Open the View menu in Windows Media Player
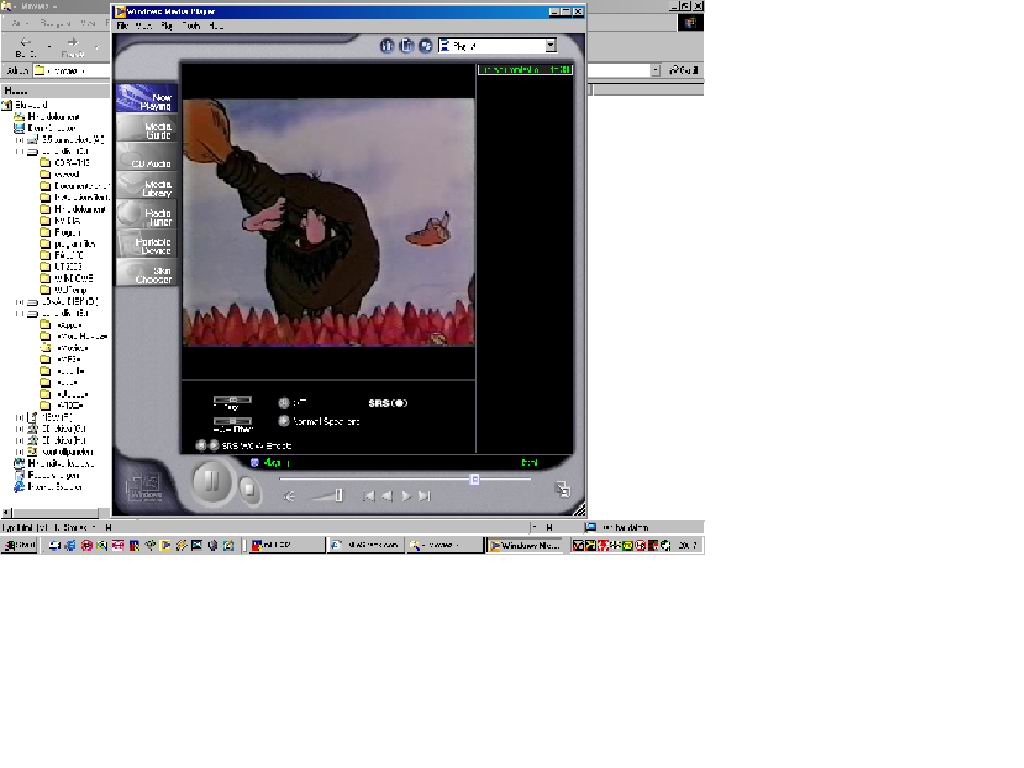The width and height of the screenshot is (1024, 768). (144, 26)
